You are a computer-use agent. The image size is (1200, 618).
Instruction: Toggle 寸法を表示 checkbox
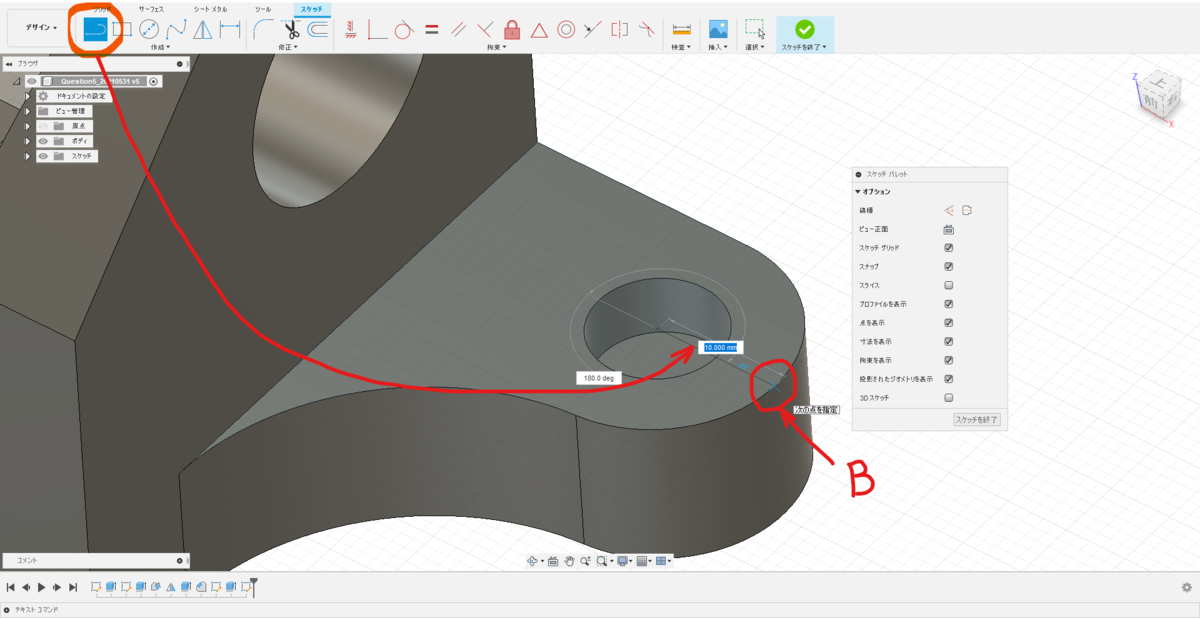948,341
